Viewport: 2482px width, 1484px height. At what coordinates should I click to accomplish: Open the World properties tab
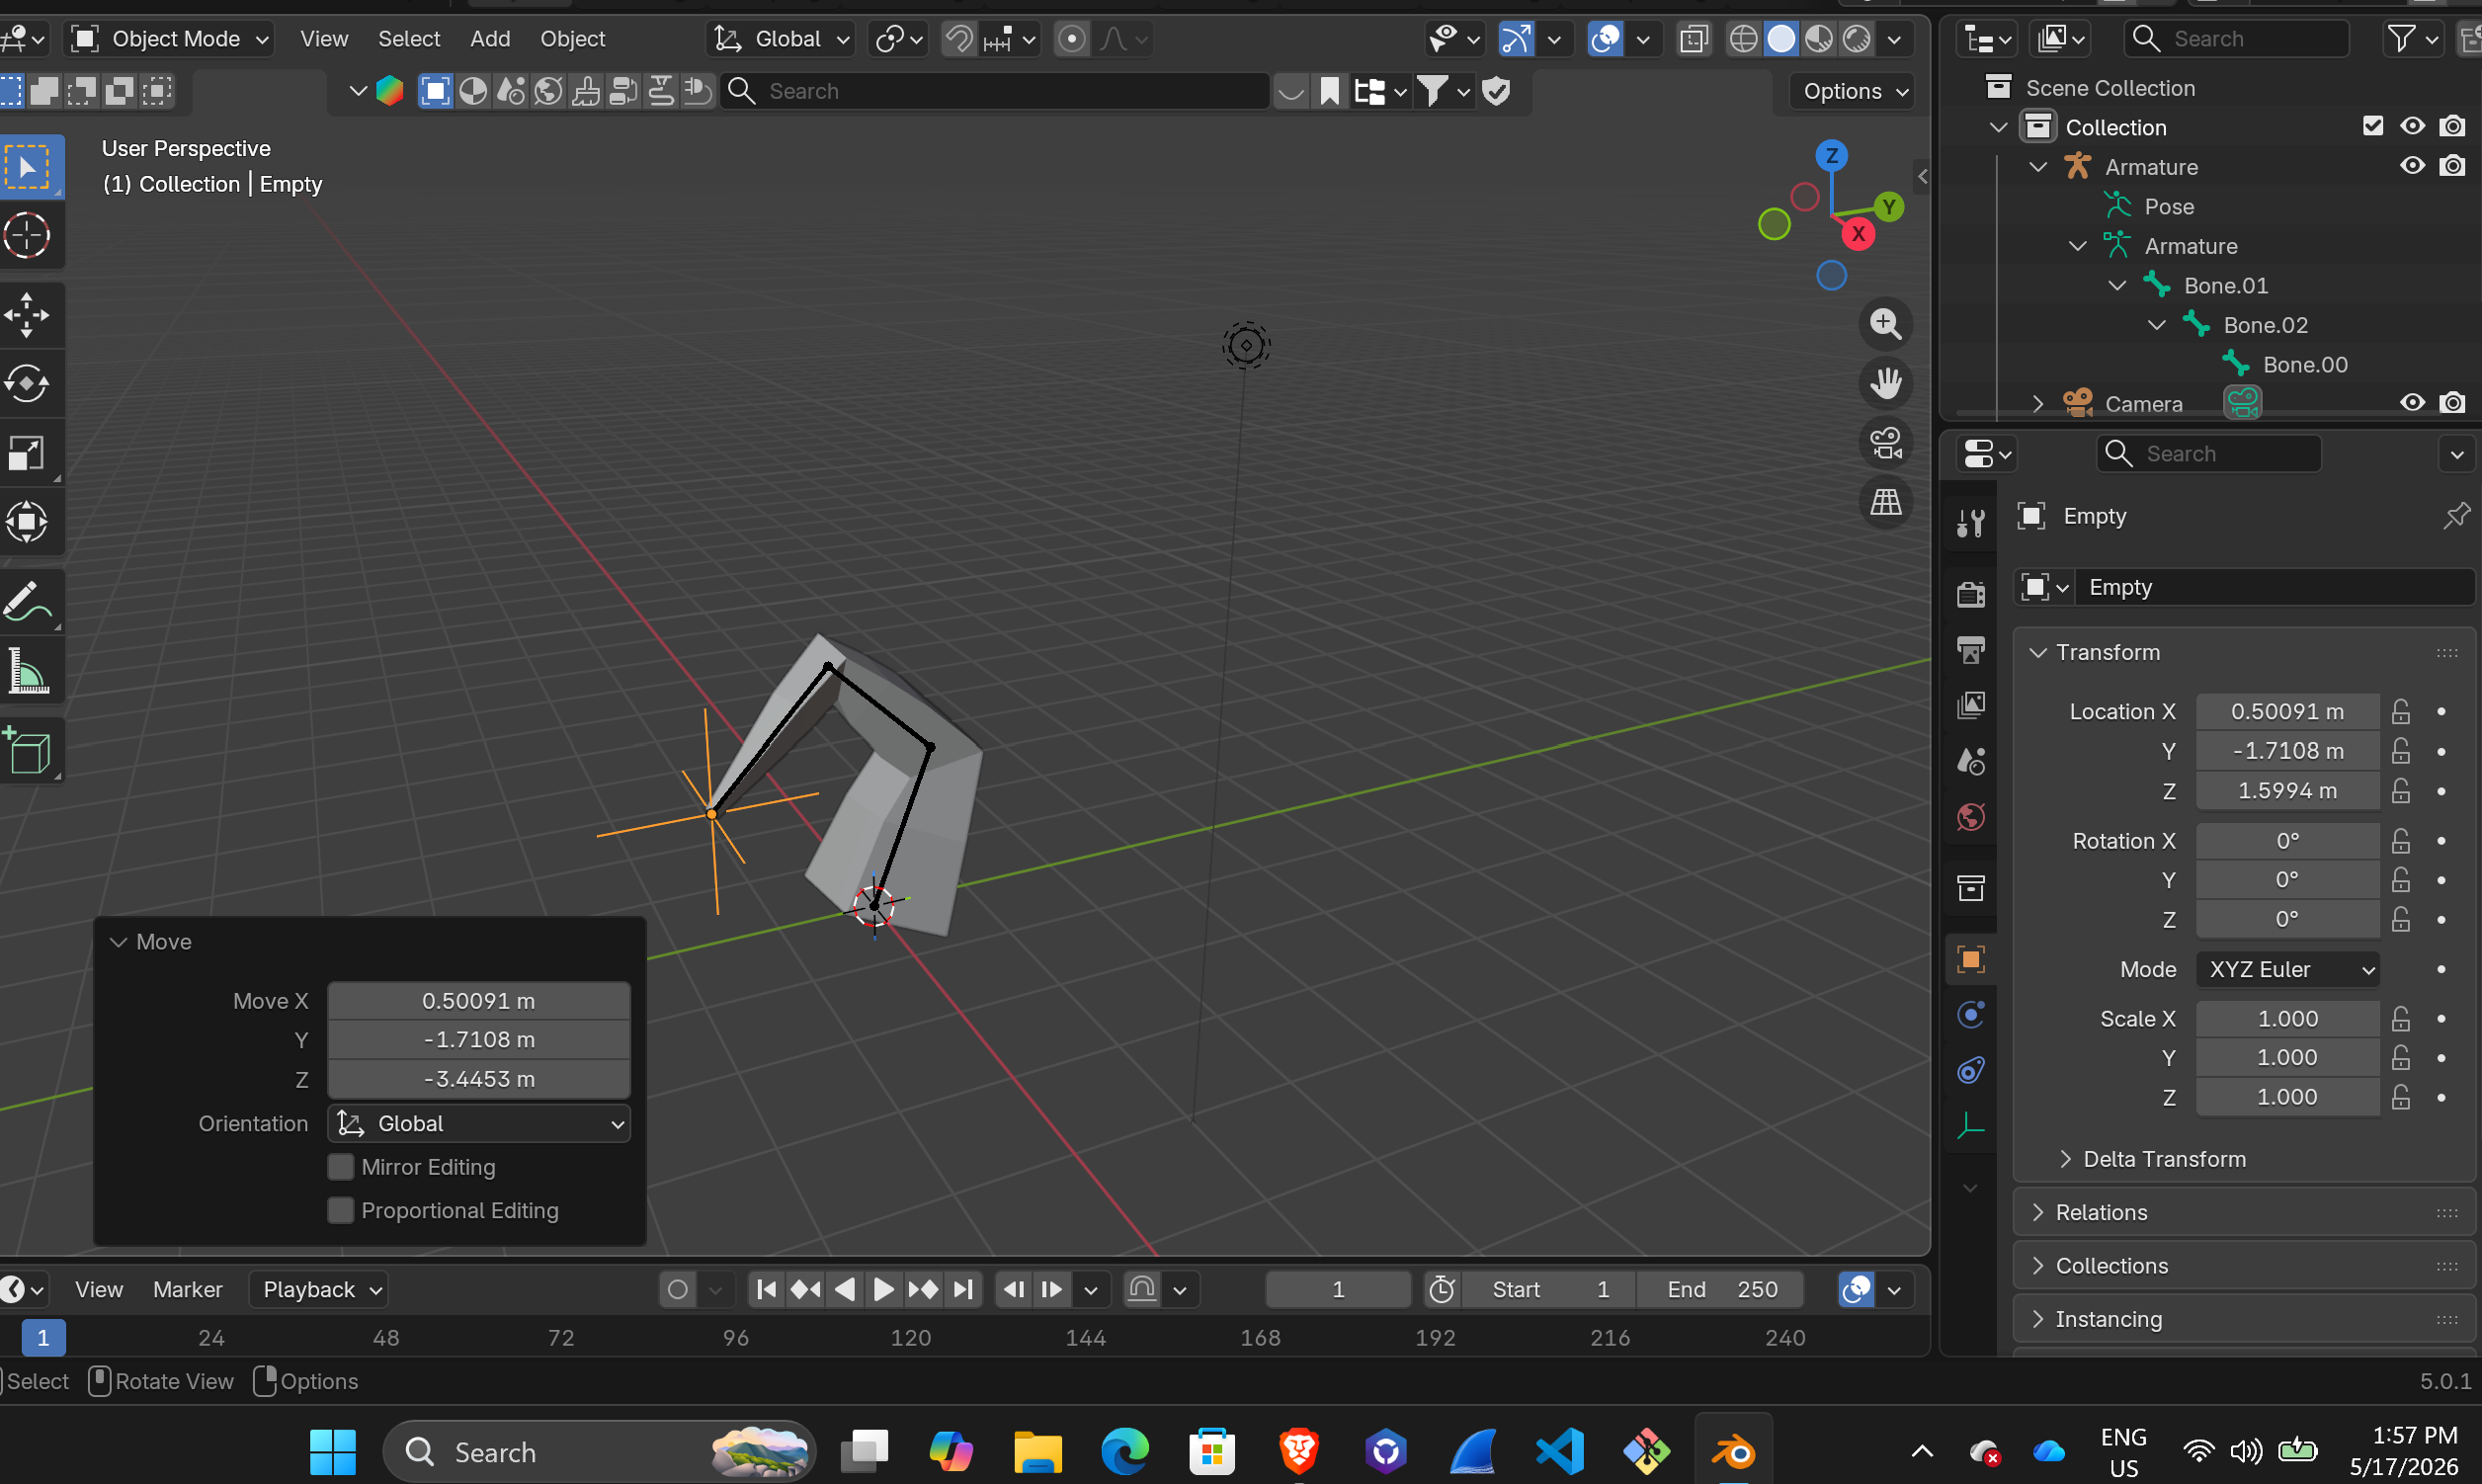coord(1970,817)
